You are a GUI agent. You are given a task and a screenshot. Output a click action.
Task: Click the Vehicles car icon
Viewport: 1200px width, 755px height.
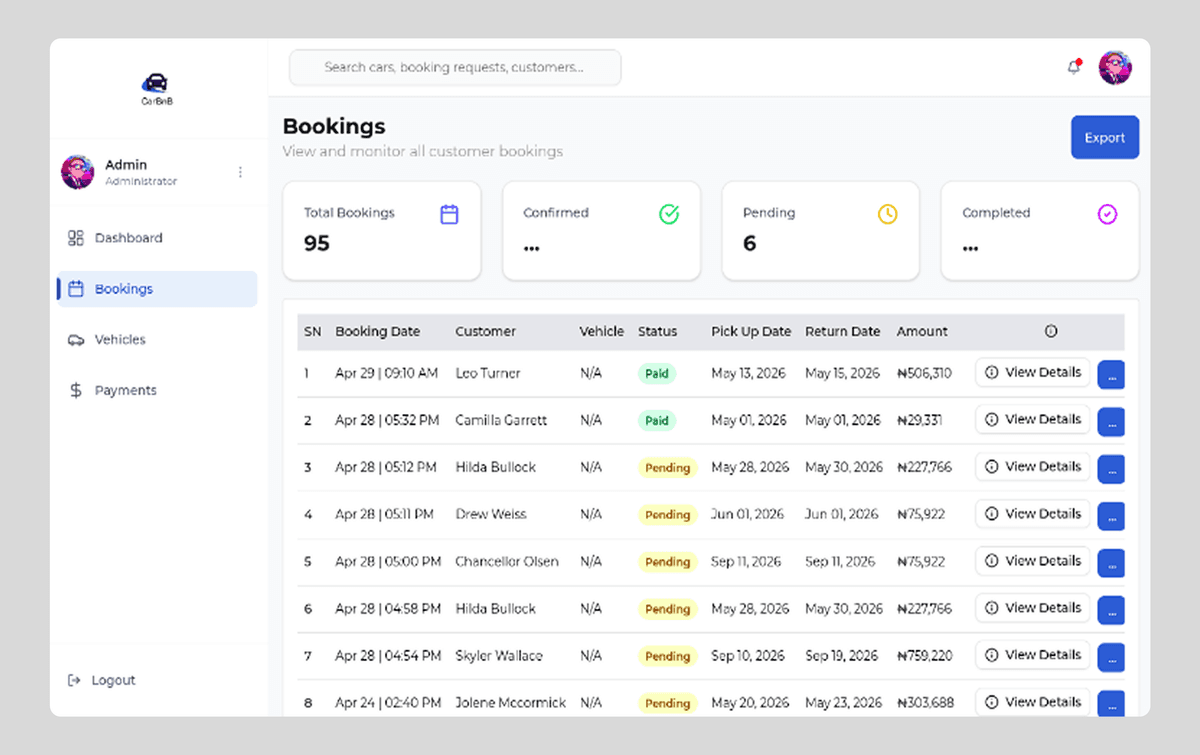coord(76,340)
